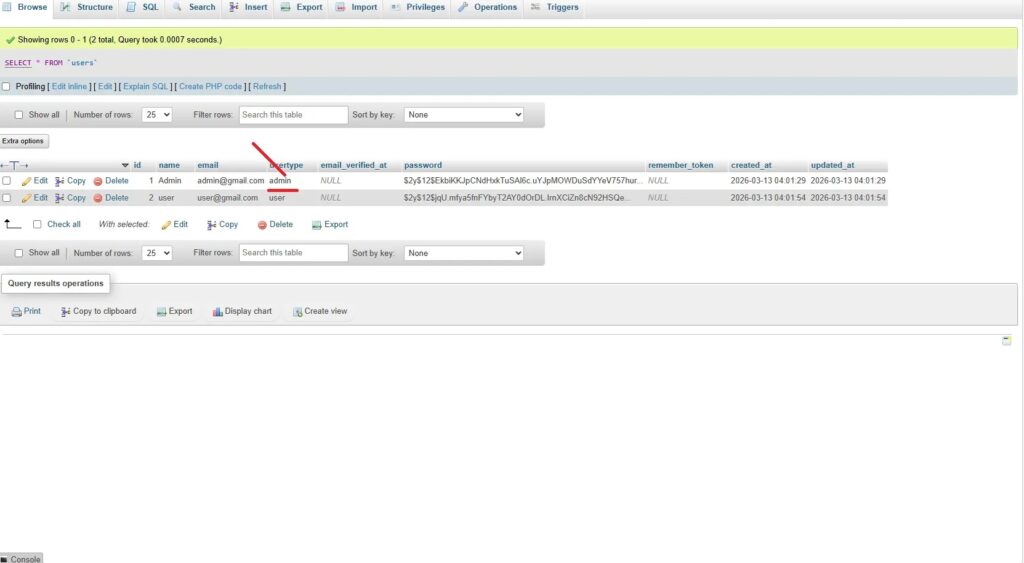Click the Copy icon for user row
Screen dimensions: 1024x563
coord(60,198)
